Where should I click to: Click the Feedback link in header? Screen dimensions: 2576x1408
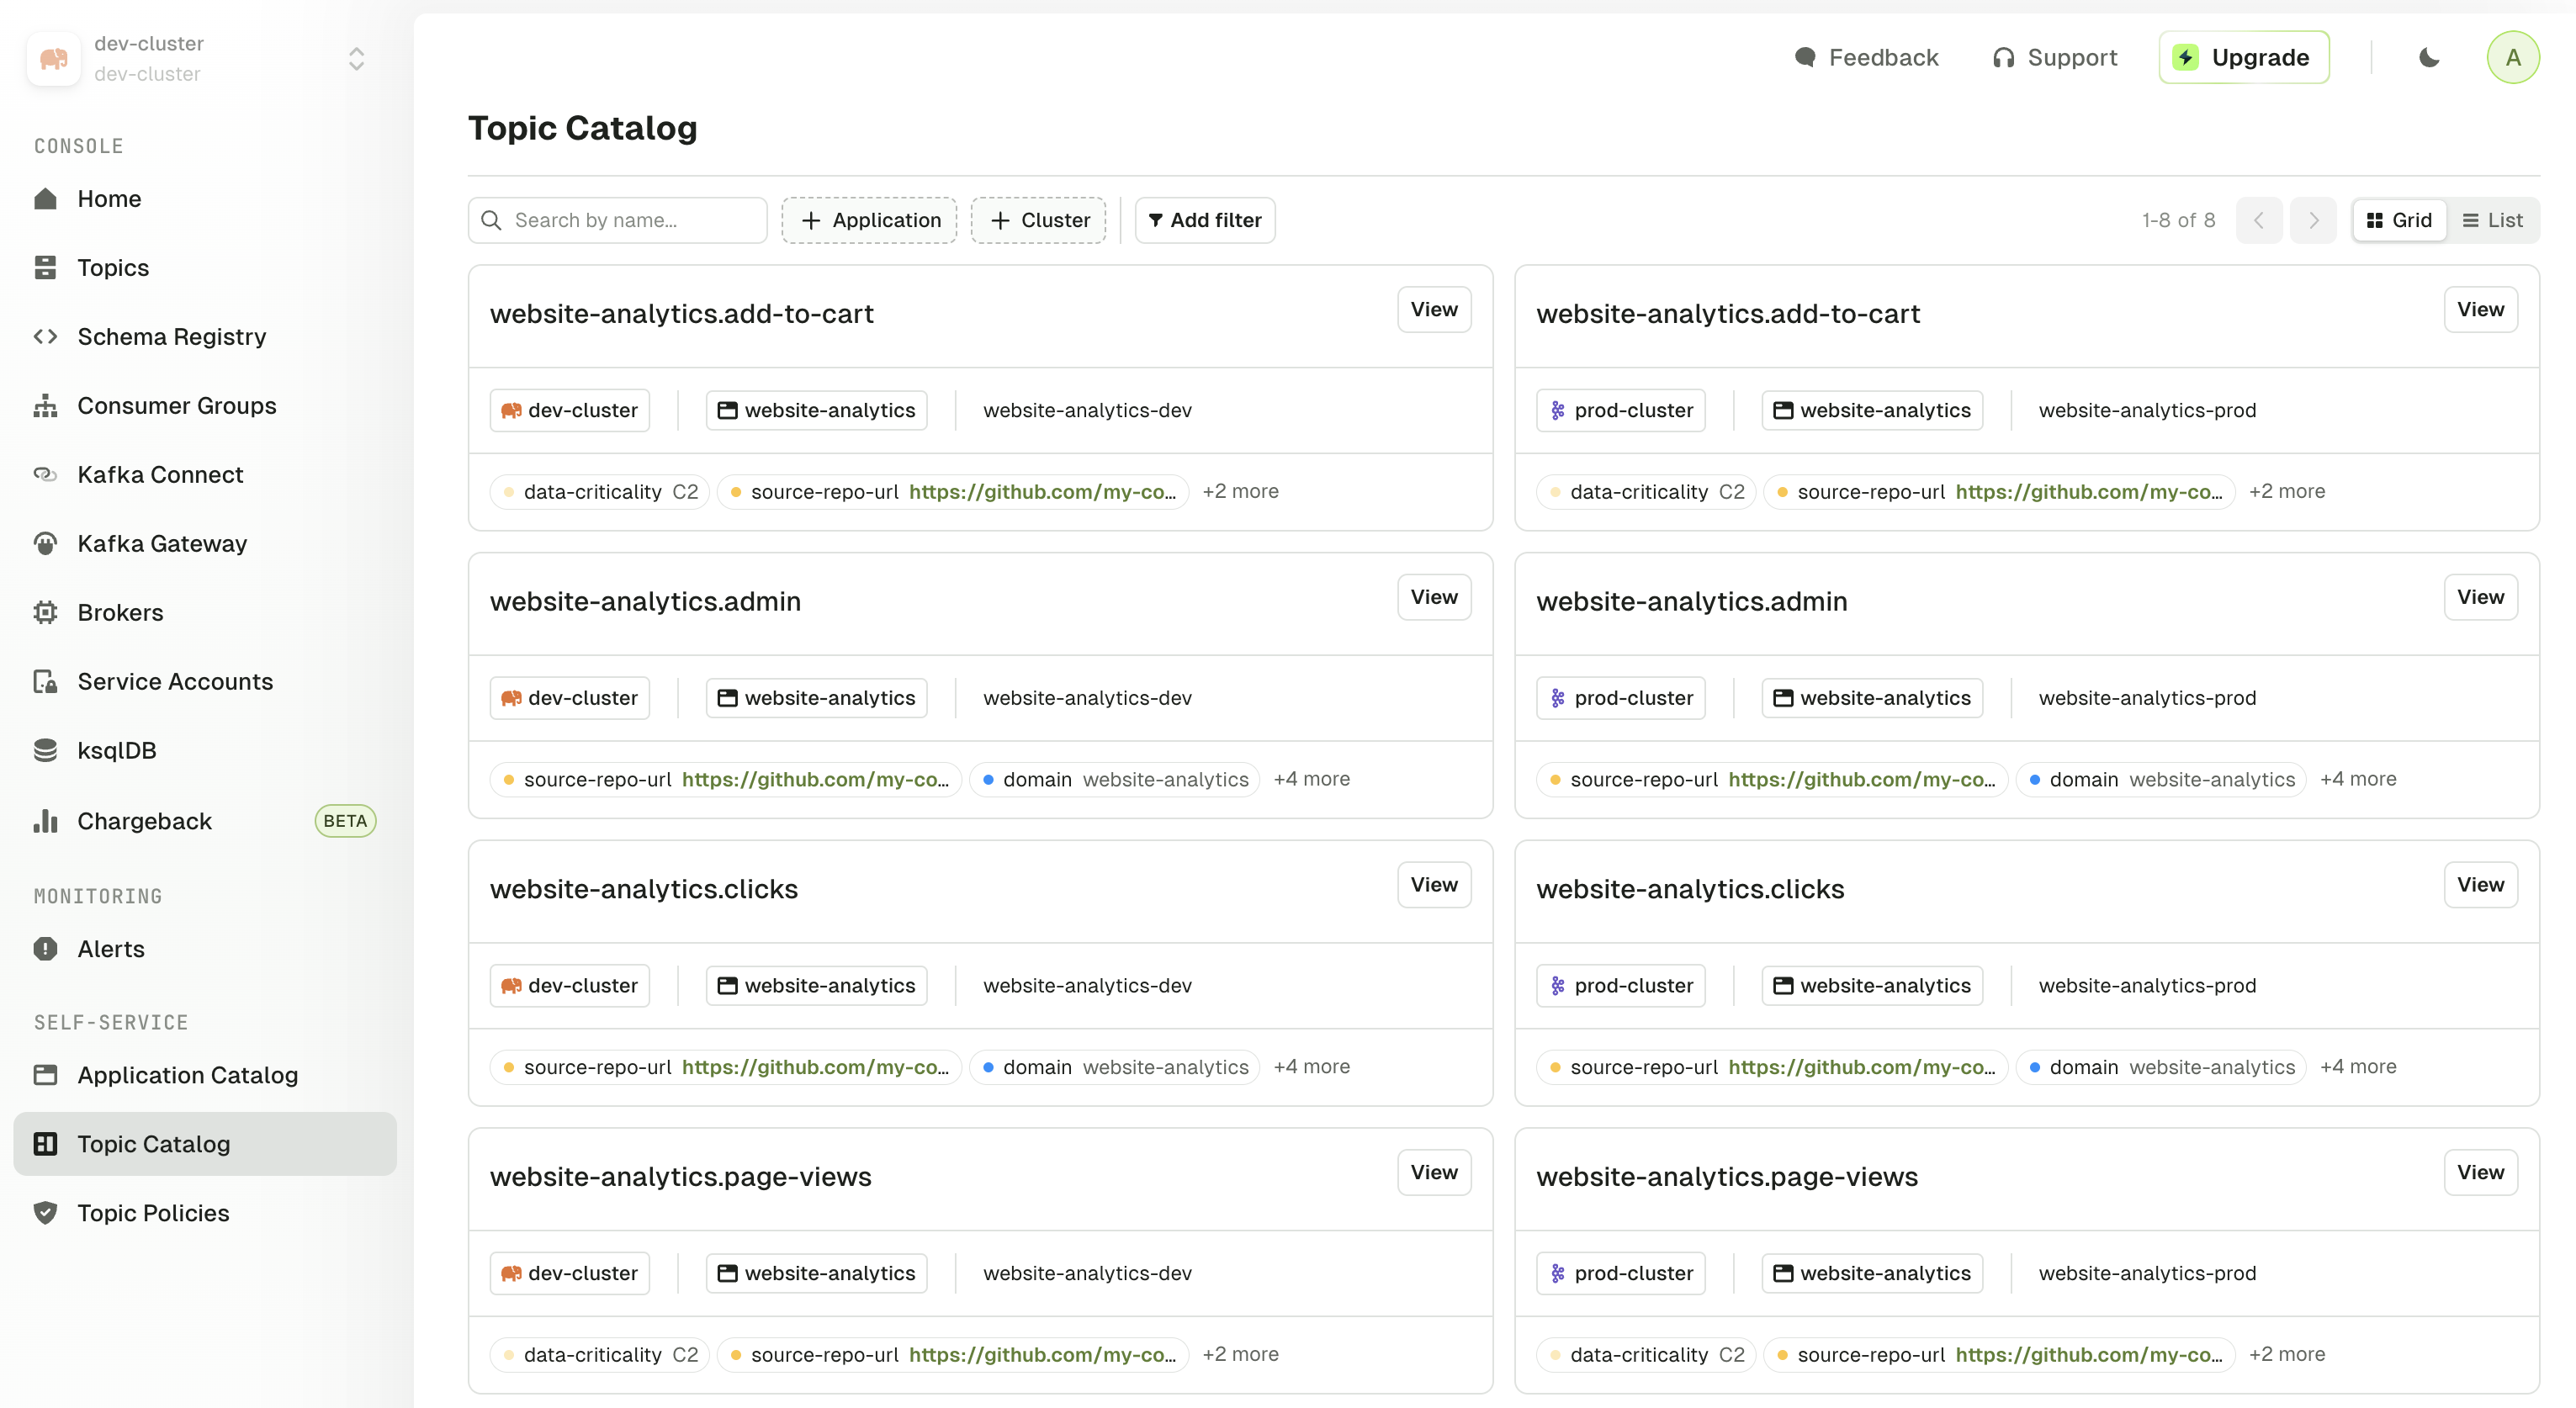click(x=1866, y=58)
